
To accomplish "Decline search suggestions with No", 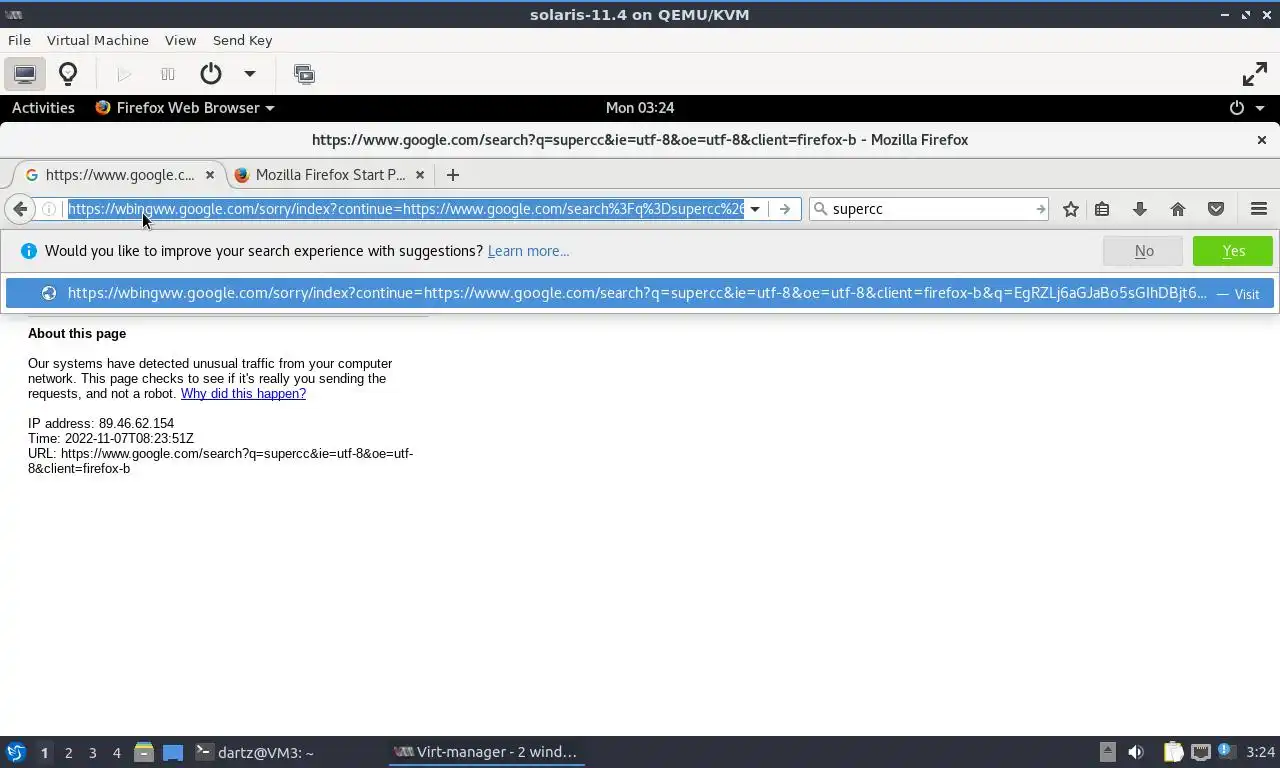I will pos(1144,251).
